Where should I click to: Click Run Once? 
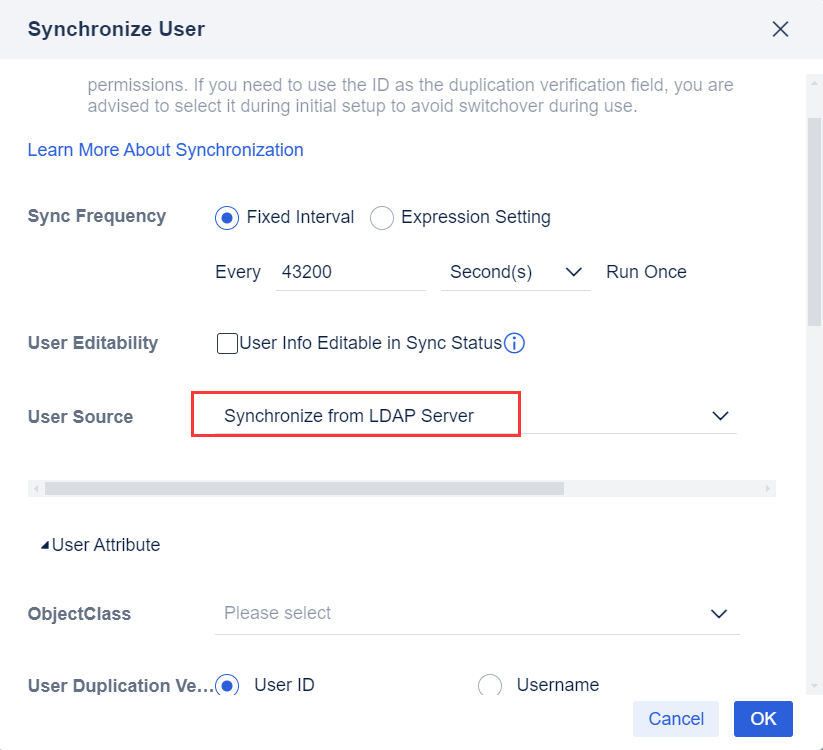point(646,271)
